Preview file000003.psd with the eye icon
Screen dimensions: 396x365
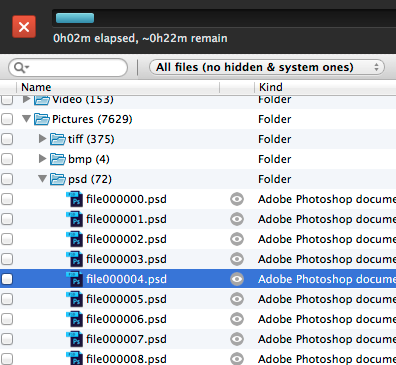[x=237, y=259]
